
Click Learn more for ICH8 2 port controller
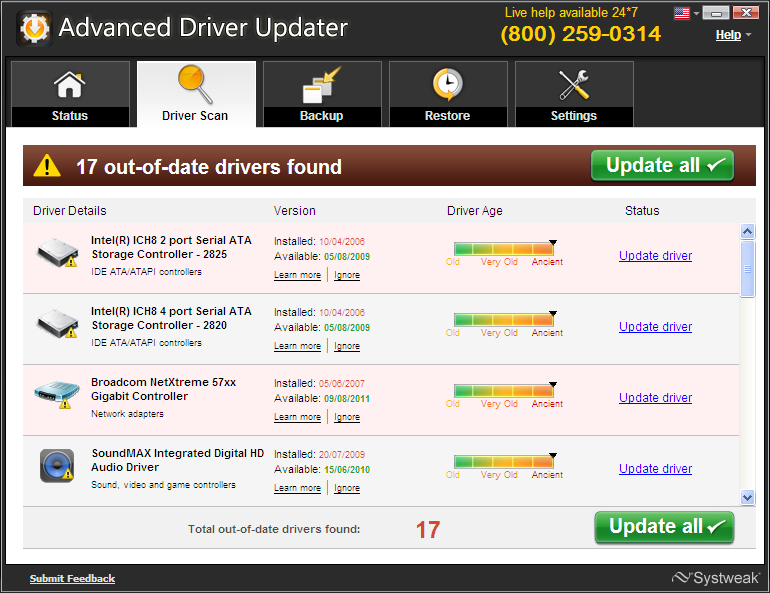[x=297, y=275]
